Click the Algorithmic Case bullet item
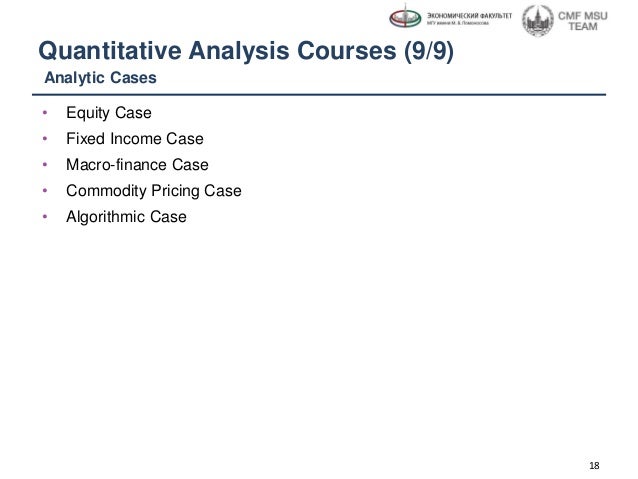Image resolution: width=638 pixels, height=479 pixels. (126, 217)
